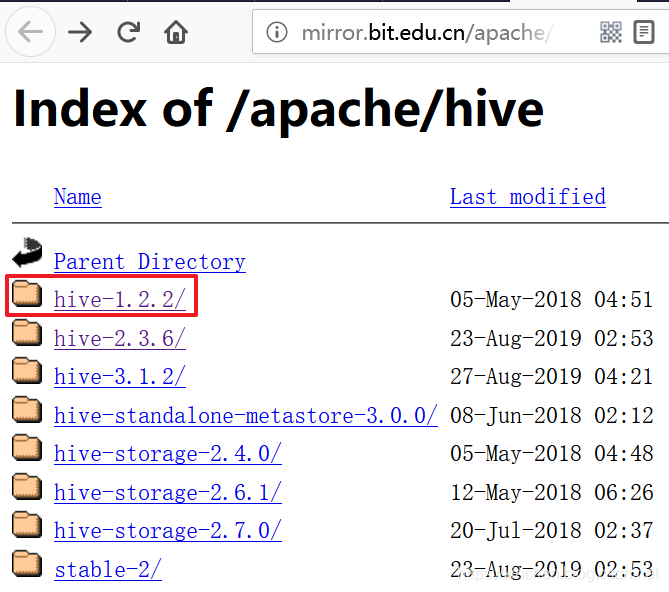Click the date 20-Jul-2018 02:37
The height and width of the screenshot is (592, 669).
(x=552, y=531)
